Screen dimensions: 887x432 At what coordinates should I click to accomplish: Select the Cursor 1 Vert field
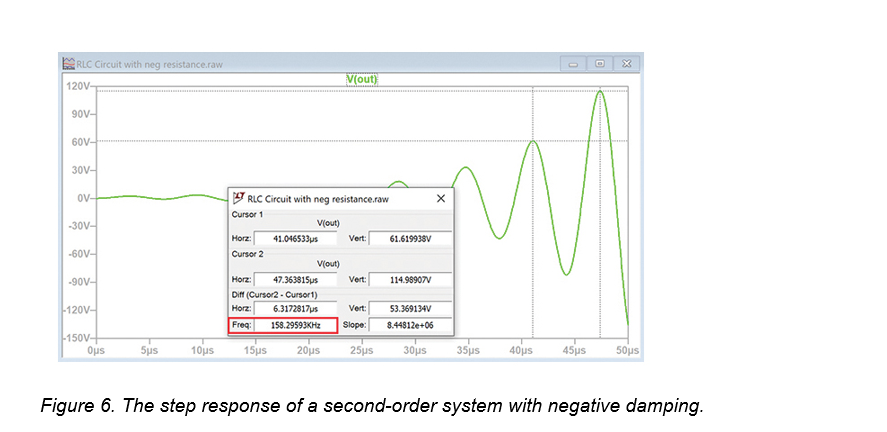click(410, 238)
